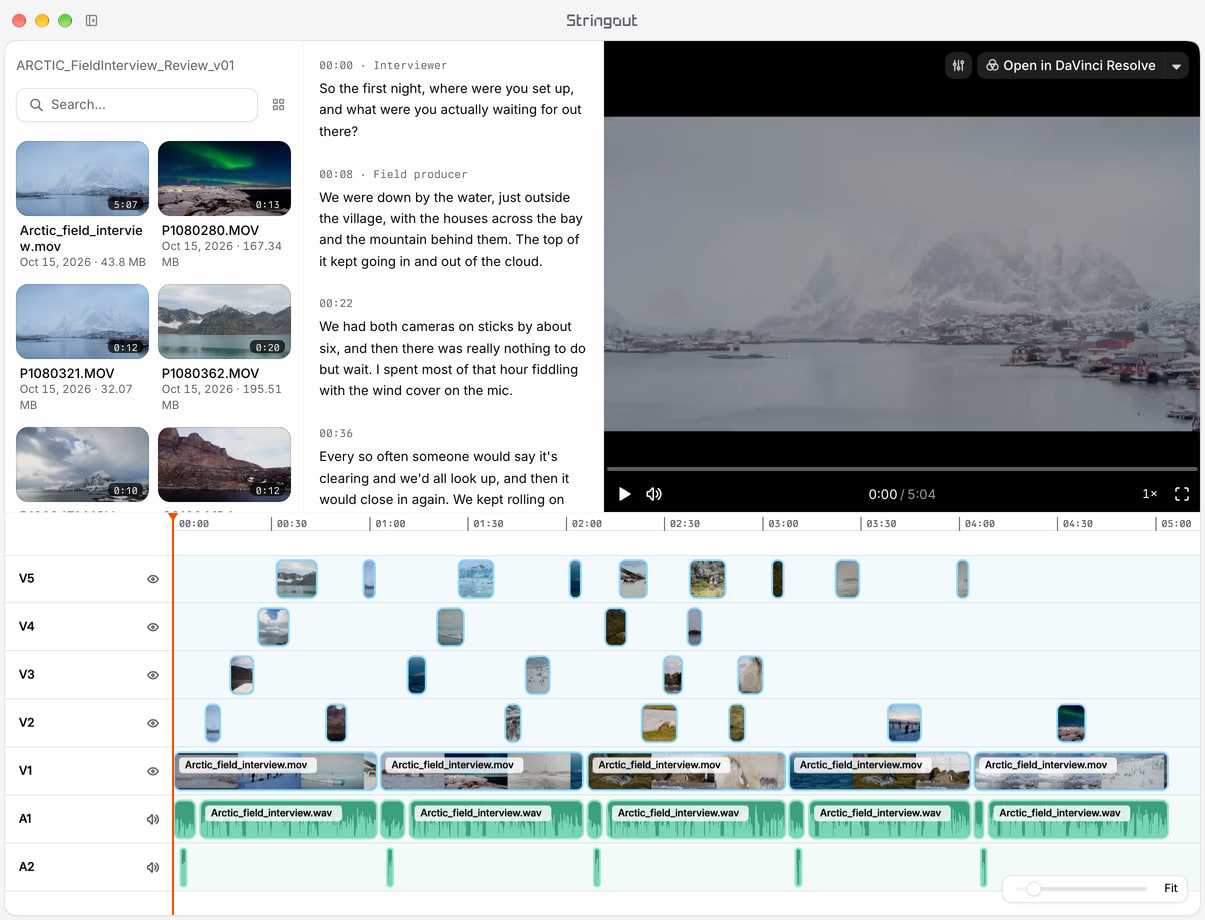
Task: Select the P1080362.MOV thumbnail
Action: pos(224,321)
